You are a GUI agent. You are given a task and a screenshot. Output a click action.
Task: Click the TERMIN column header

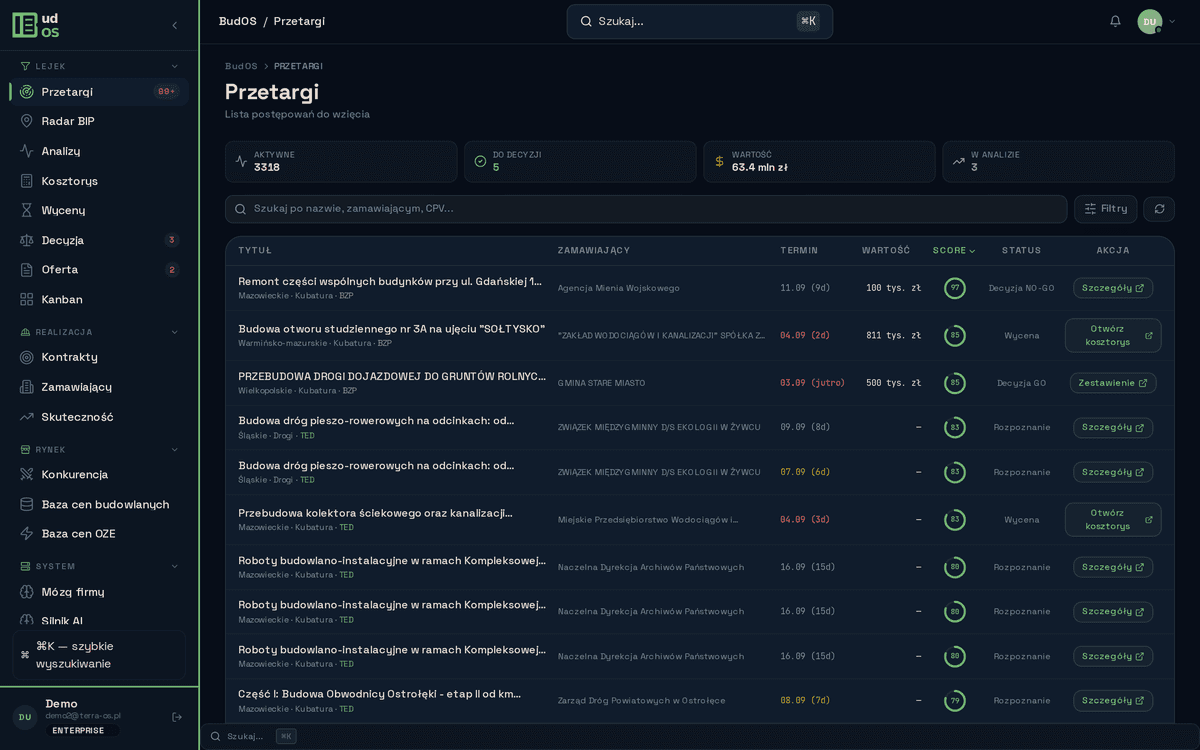tap(799, 250)
